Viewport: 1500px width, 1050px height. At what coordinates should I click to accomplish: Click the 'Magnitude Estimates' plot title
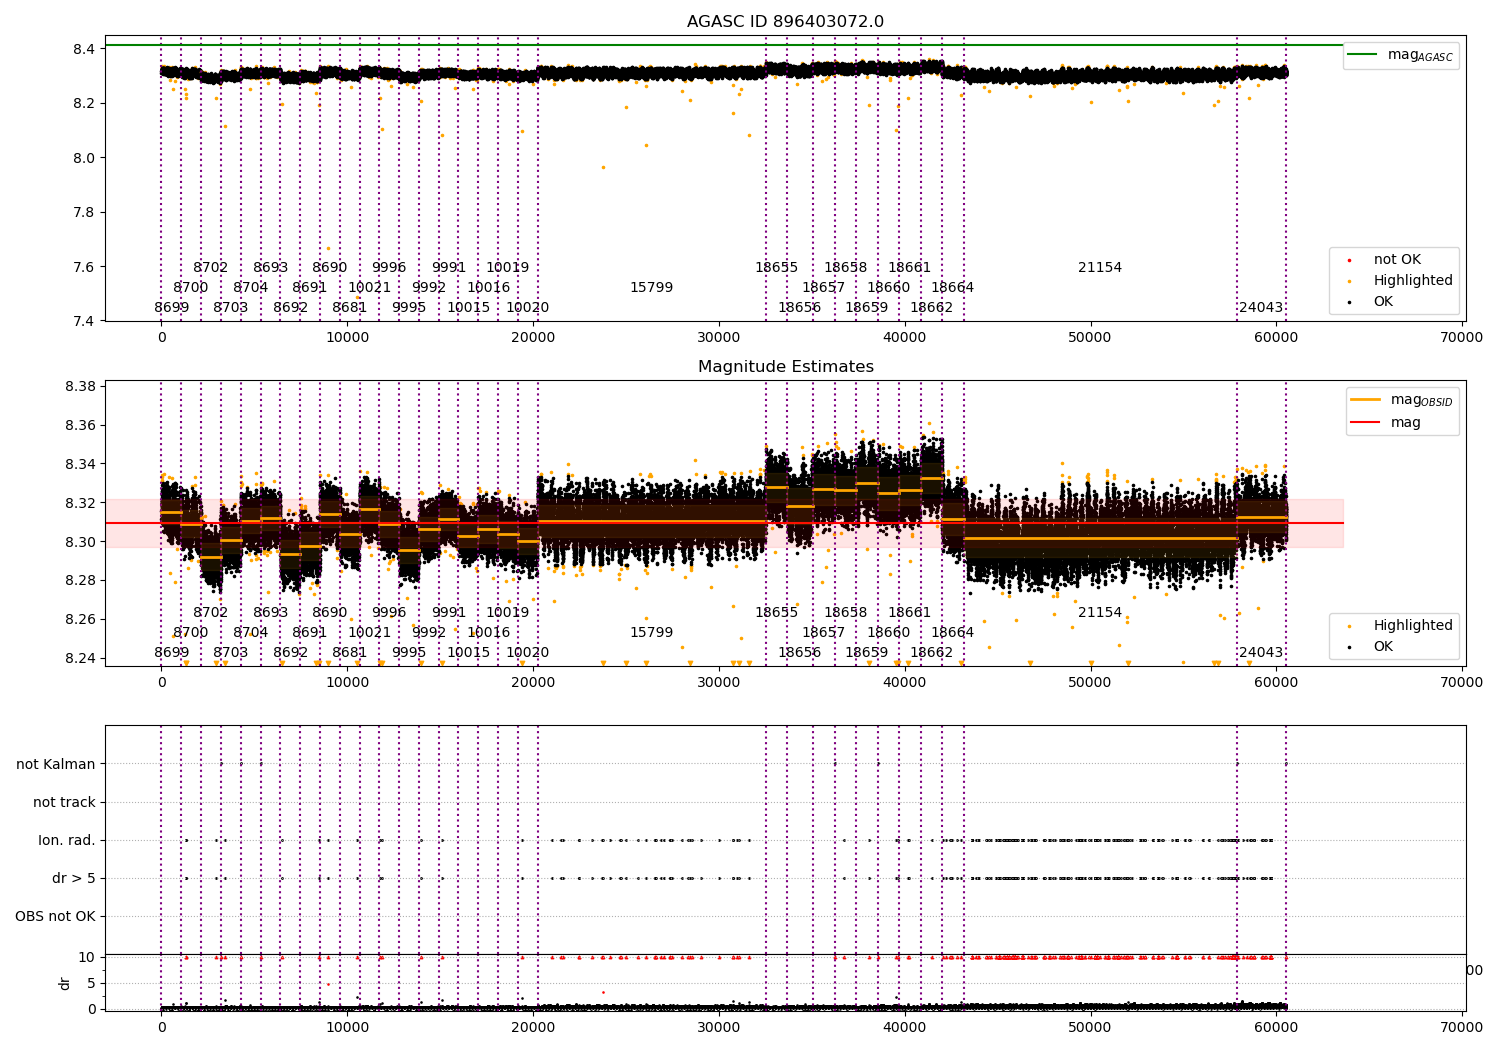click(785, 367)
